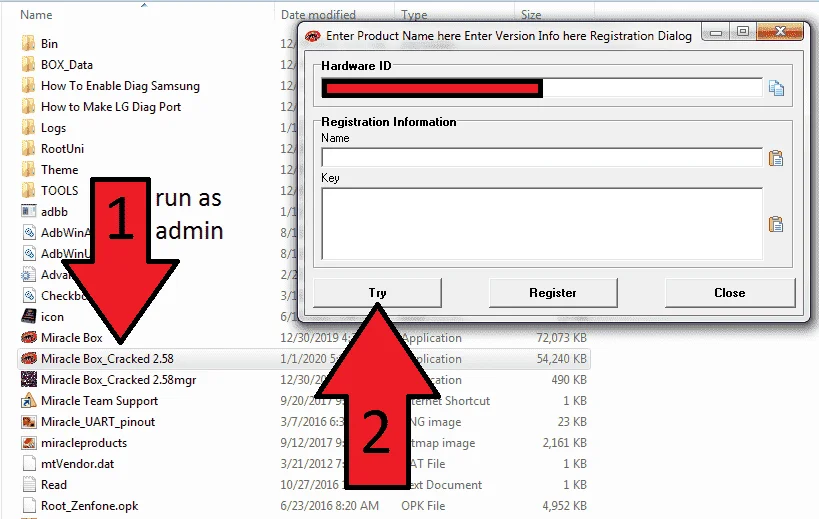Click the 72,073 KB size cell
Screen dimensions: 819x519
pos(561,338)
